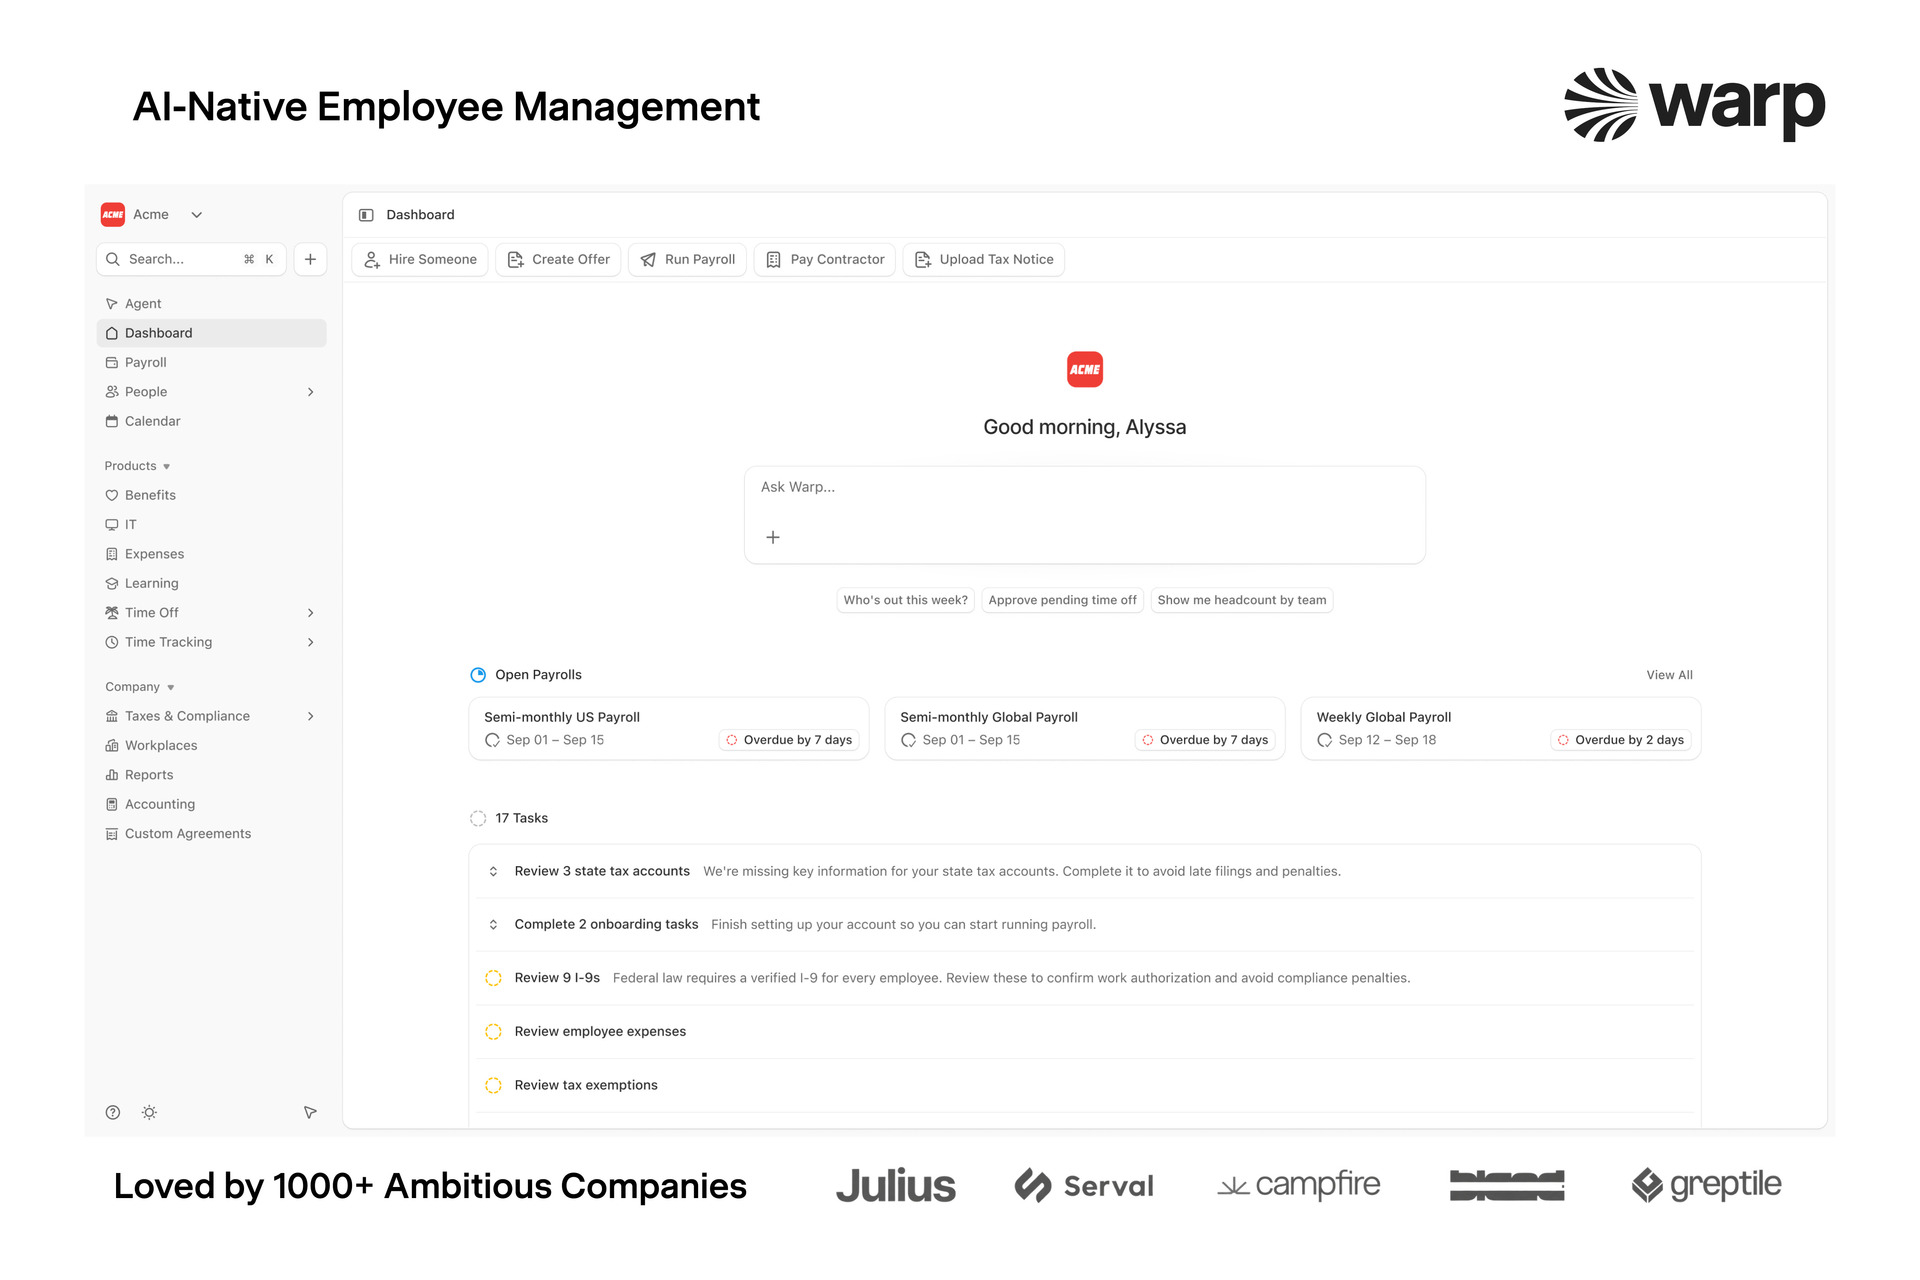Expand the People submenu chevron
The width and height of the screenshot is (1920, 1280).
311,392
